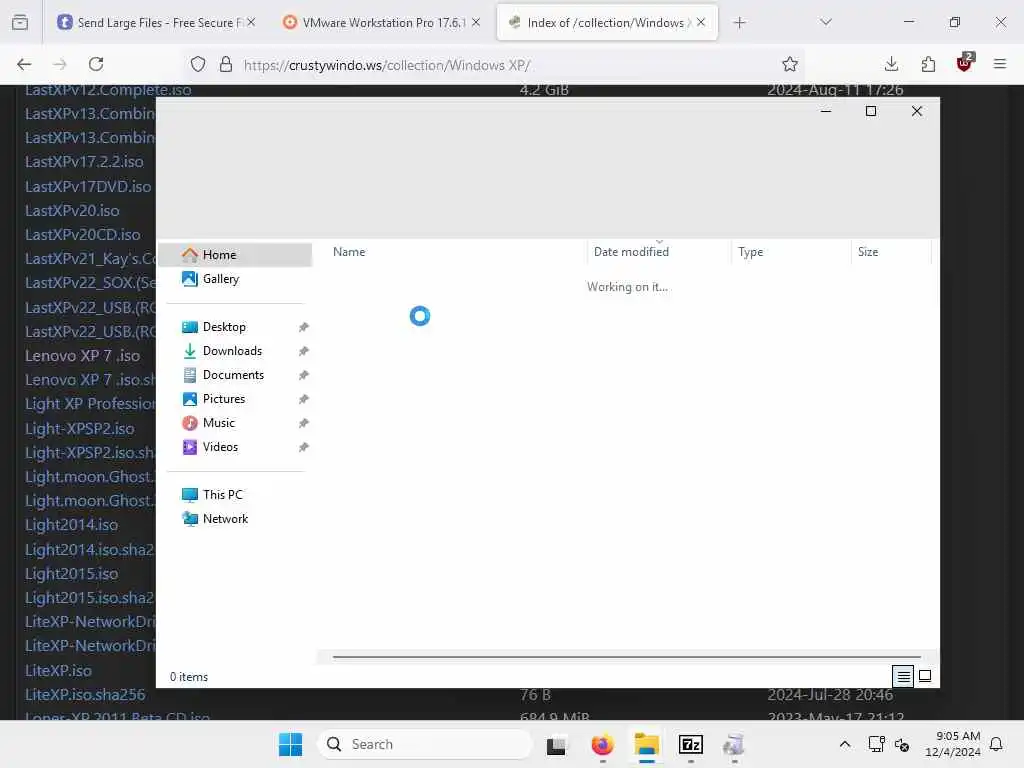1024x768 pixels.
Task: Open the clock and calendar flyout
Action: coord(953,744)
